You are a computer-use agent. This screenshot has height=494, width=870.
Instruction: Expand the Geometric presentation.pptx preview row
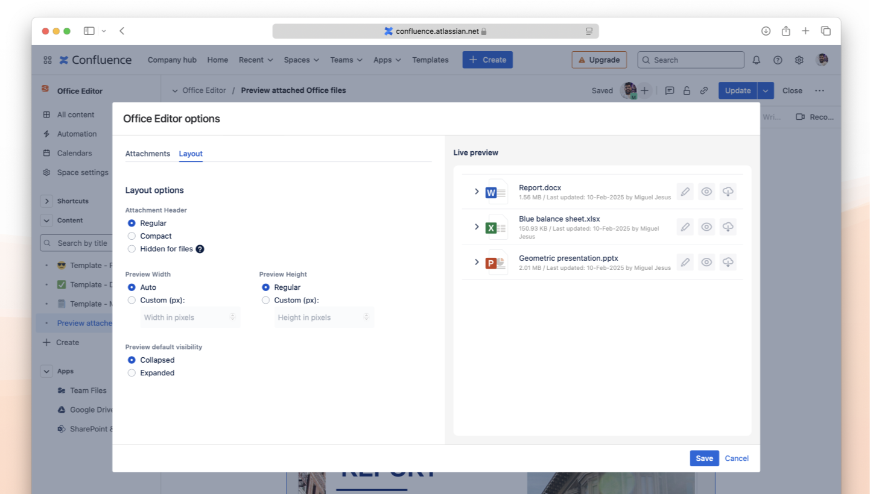pyautogui.click(x=476, y=262)
